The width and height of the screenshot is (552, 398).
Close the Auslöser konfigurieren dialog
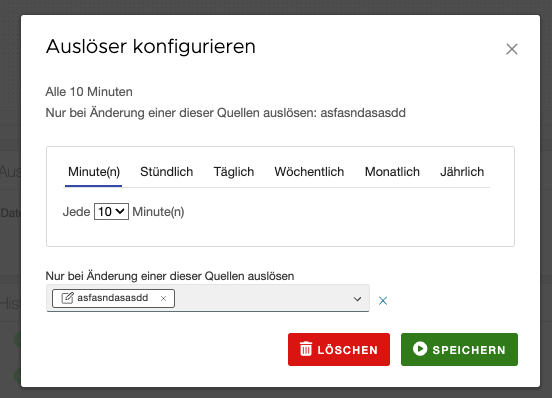point(512,49)
